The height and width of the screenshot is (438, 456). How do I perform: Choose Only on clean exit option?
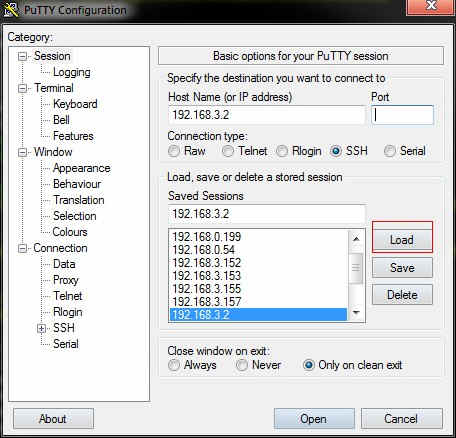[x=309, y=365]
